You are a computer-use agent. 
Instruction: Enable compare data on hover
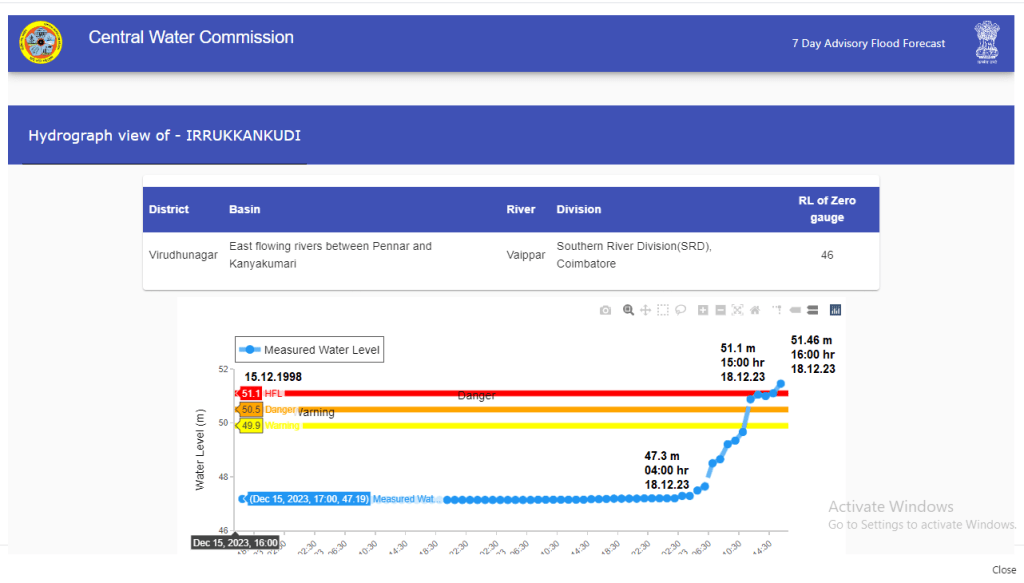813,310
